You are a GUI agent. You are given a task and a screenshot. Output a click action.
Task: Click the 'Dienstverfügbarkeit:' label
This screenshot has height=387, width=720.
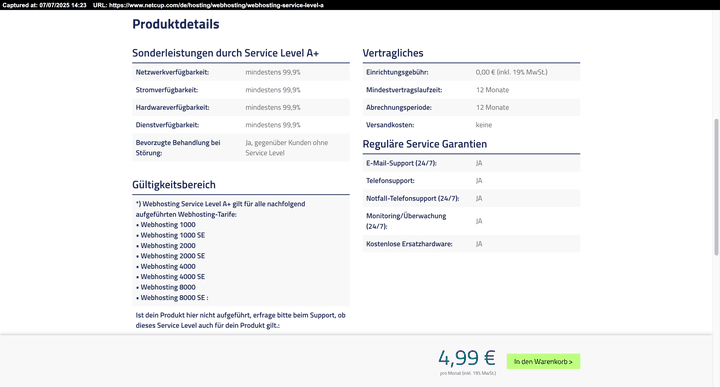coord(167,125)
